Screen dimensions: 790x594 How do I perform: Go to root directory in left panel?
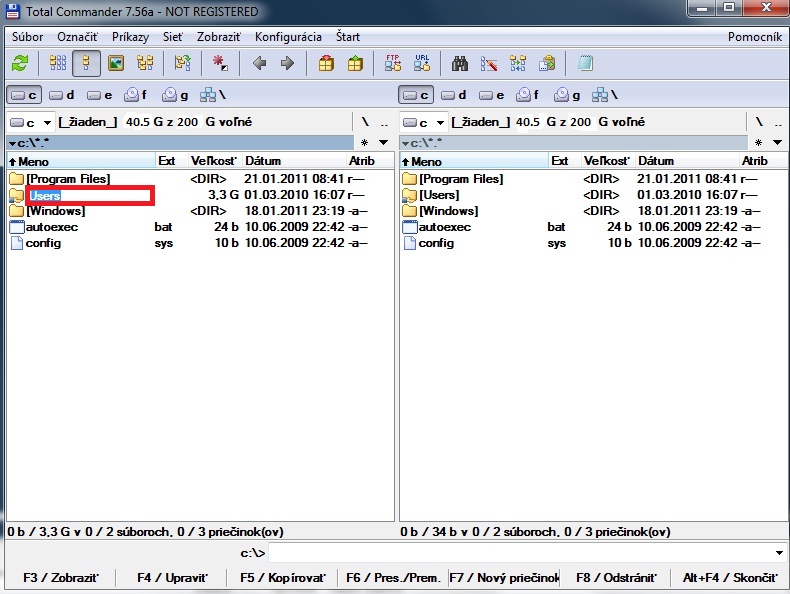coord(365,122)
